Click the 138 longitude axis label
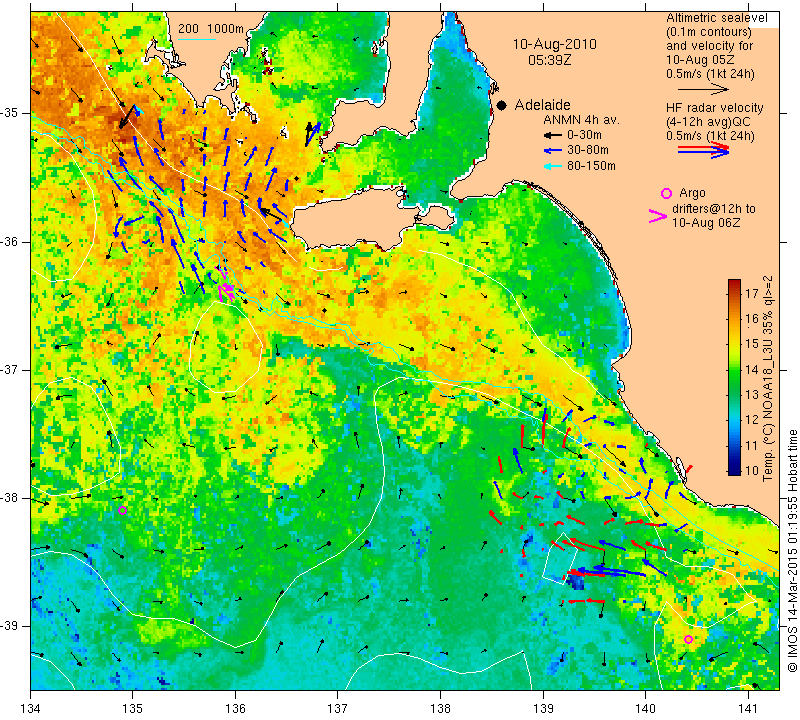 click(440, 709)
